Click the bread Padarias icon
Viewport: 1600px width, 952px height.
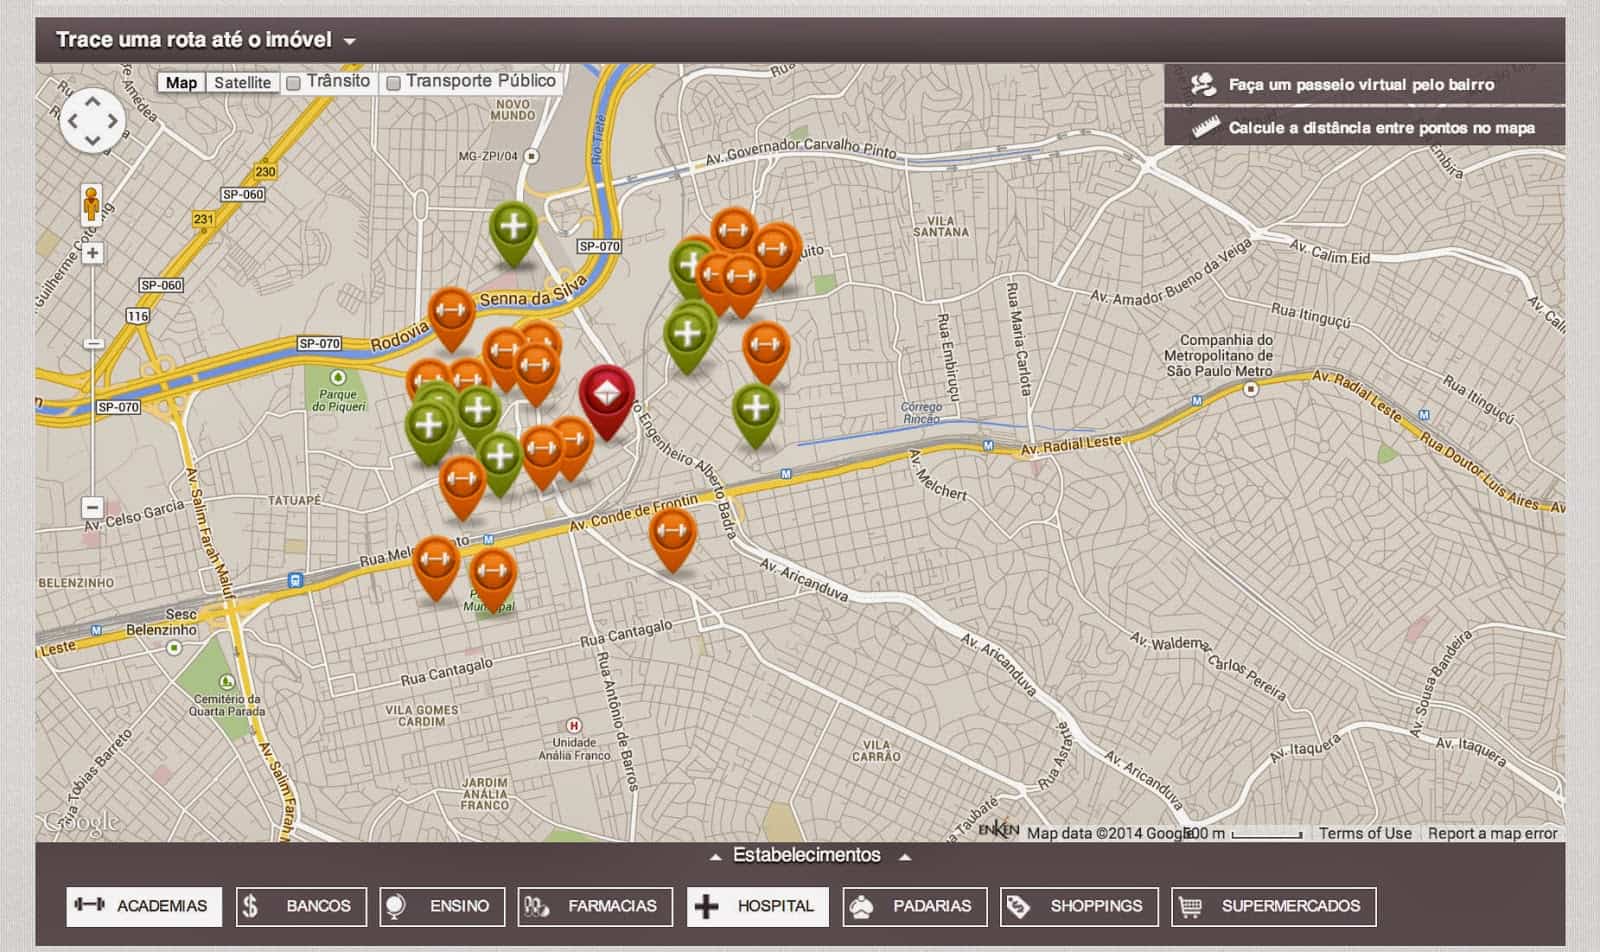coord(862,906)
